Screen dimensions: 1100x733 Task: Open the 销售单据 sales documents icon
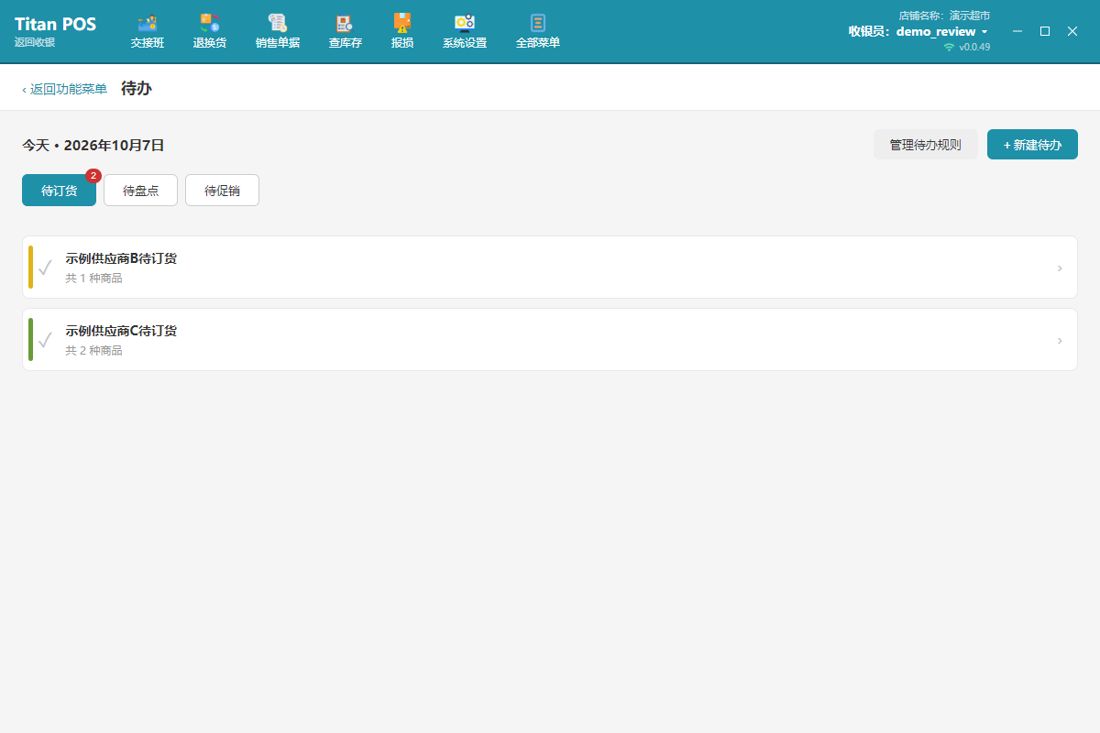pos(278,32)
